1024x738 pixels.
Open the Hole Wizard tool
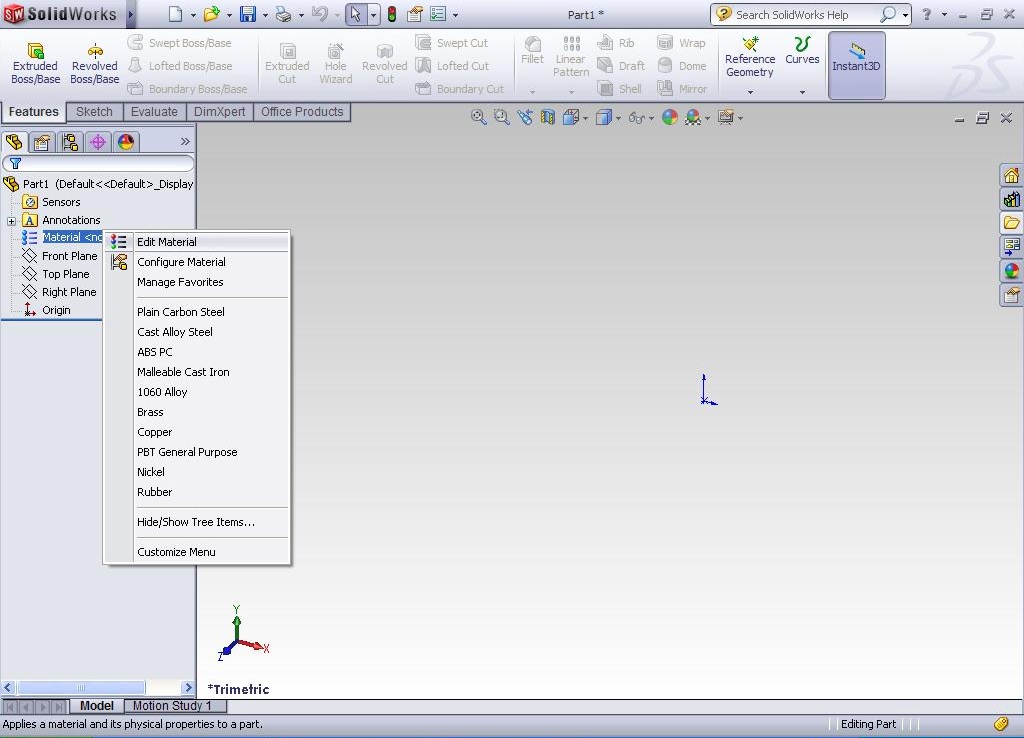click(335, 60)
